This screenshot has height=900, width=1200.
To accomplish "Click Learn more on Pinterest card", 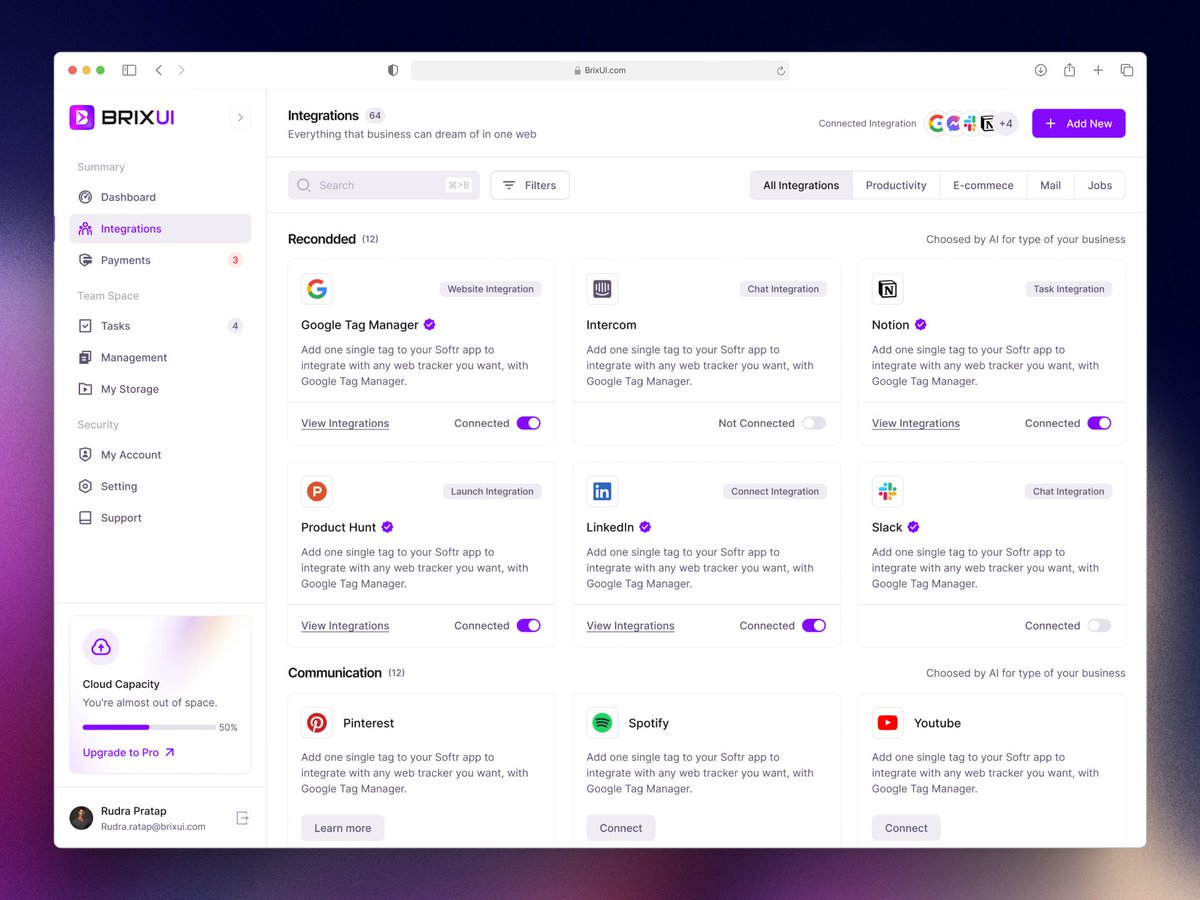I will click(x=343, y=828).
